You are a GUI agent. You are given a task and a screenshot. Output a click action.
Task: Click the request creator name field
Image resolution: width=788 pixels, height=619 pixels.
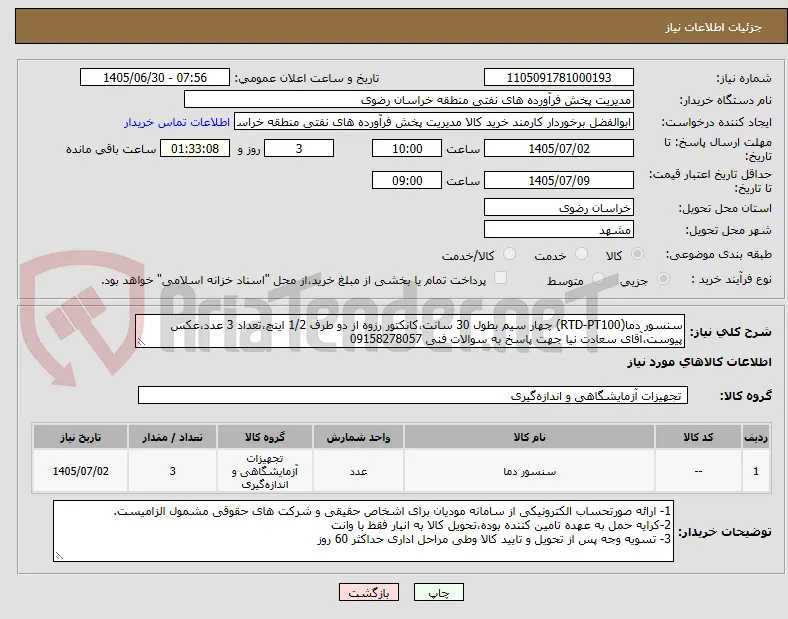click(x=434, y=122)
